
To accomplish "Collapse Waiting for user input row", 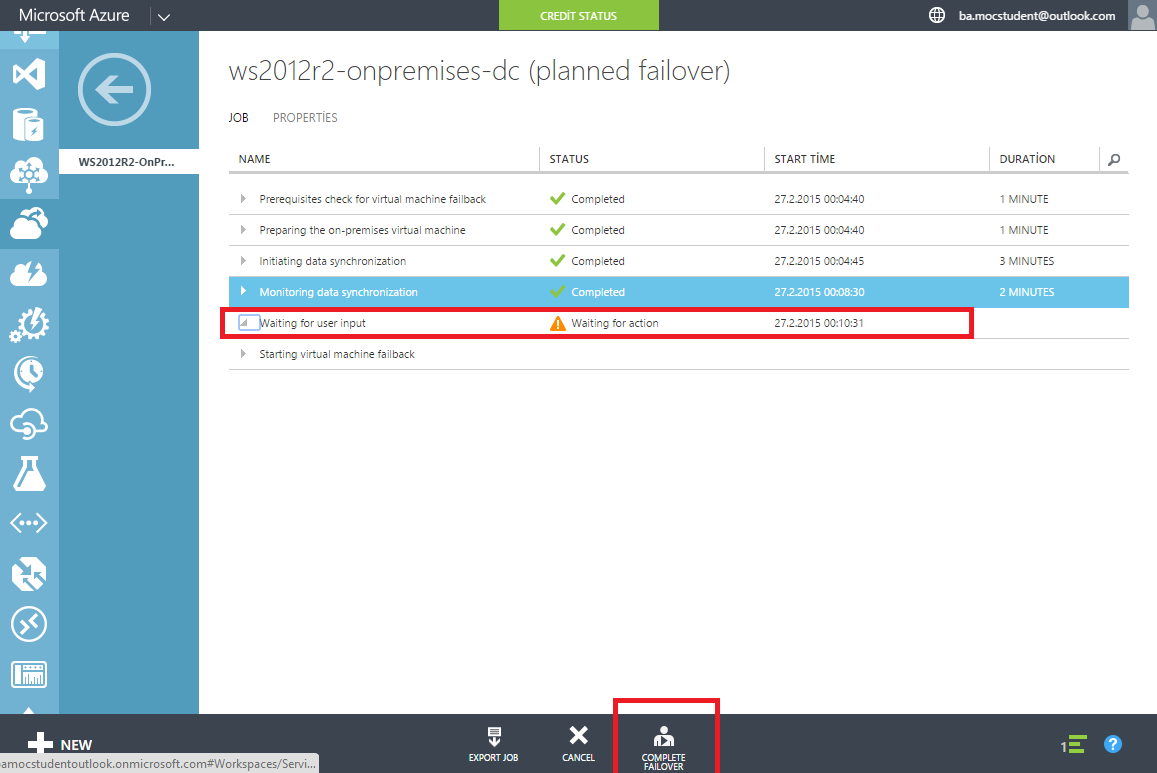I will pos(244,323).
